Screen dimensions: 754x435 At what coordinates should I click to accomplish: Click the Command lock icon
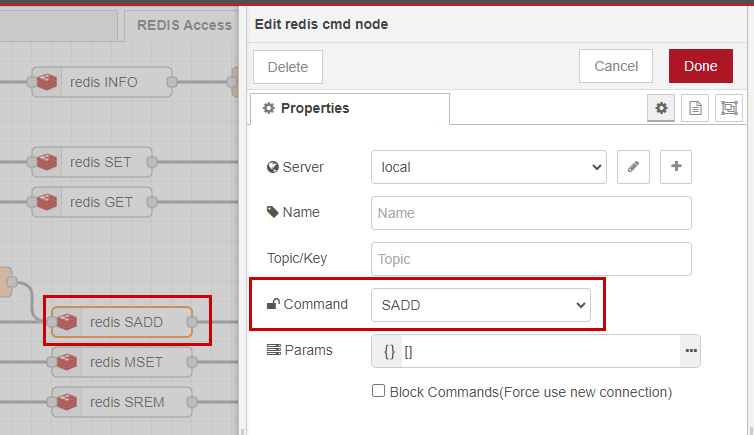tap(273, 304)
